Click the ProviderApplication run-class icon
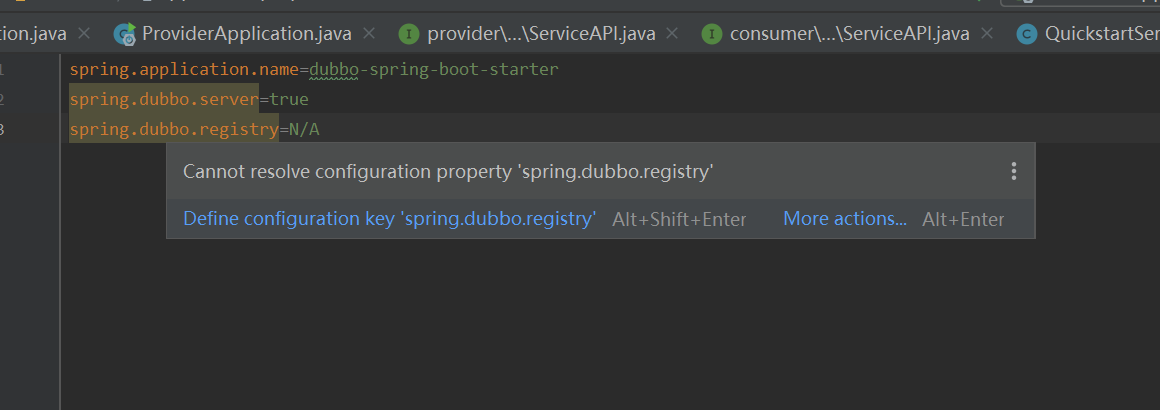The width and height of the screenshot is (1160, 410). [x=124, y=34]
